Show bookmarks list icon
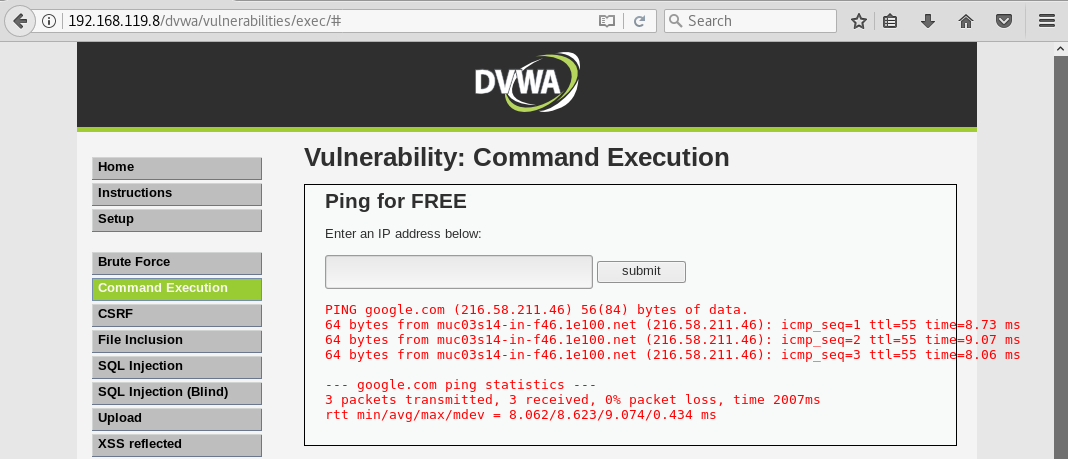 890,21
